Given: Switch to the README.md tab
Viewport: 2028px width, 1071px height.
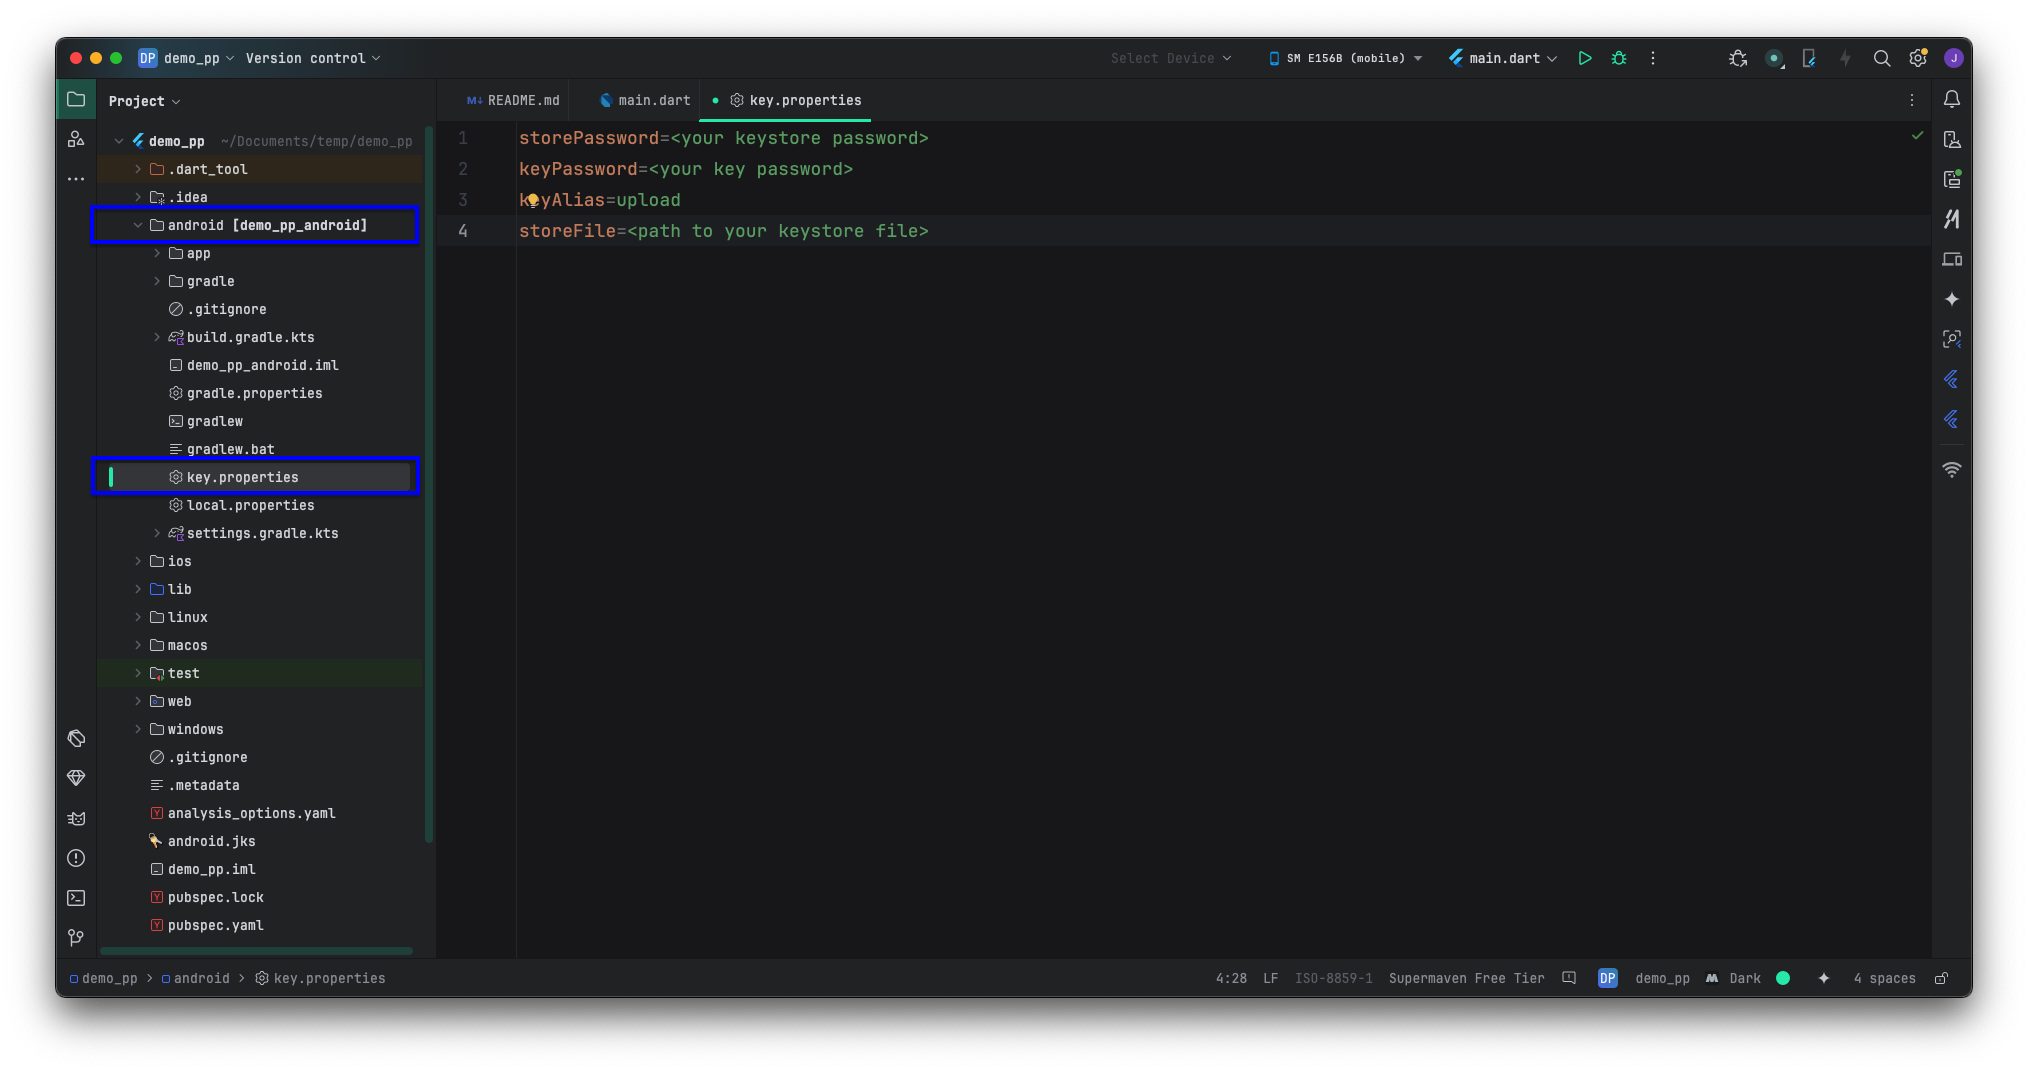Looking at the screenshot, I should click(513, 100).
